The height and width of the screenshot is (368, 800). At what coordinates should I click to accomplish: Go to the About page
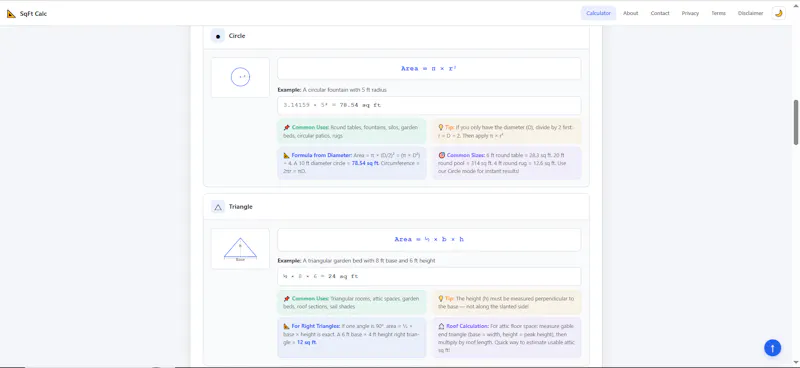tap(631, 13)
